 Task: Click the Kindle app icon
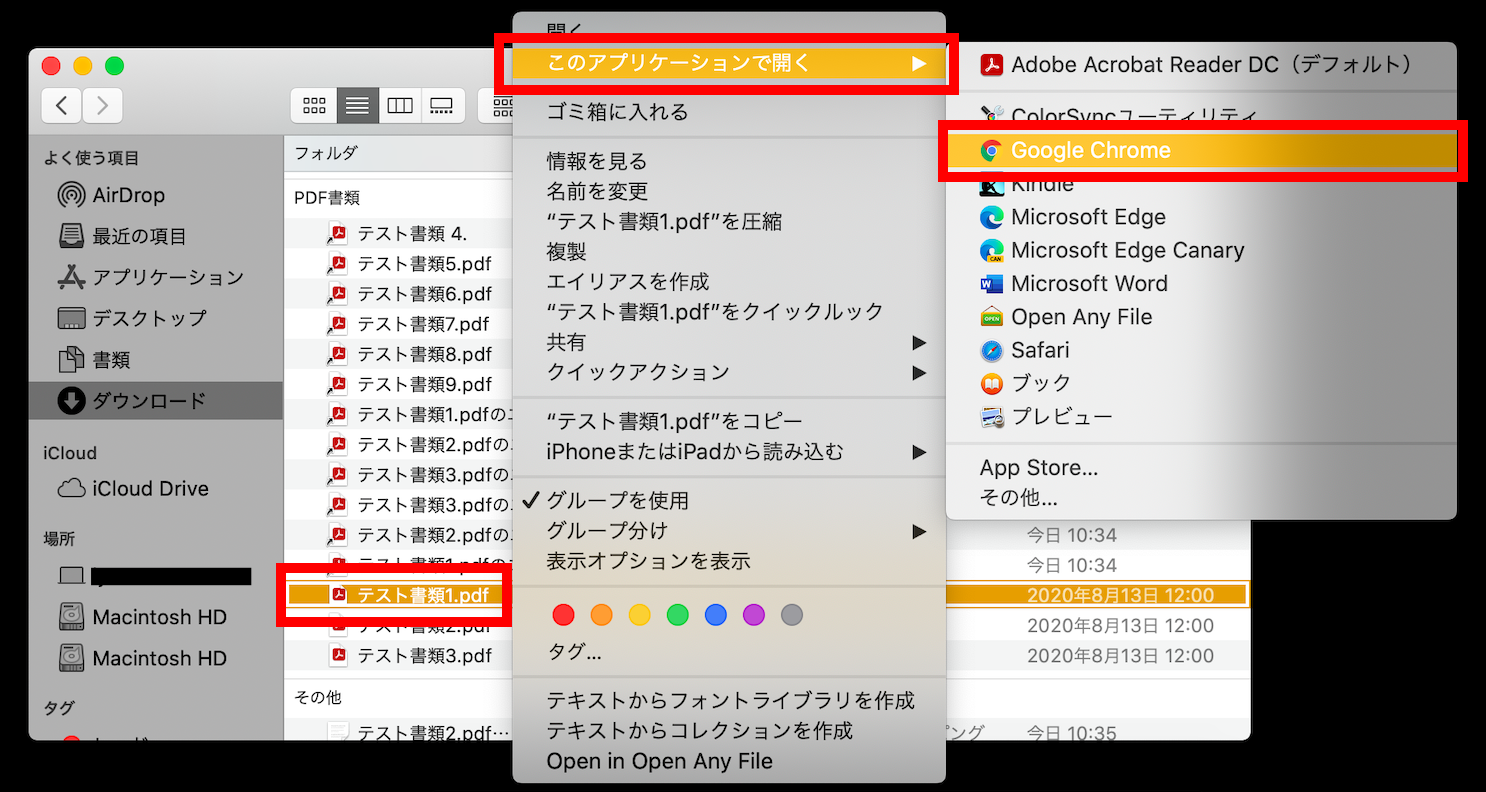pos(992,184)
